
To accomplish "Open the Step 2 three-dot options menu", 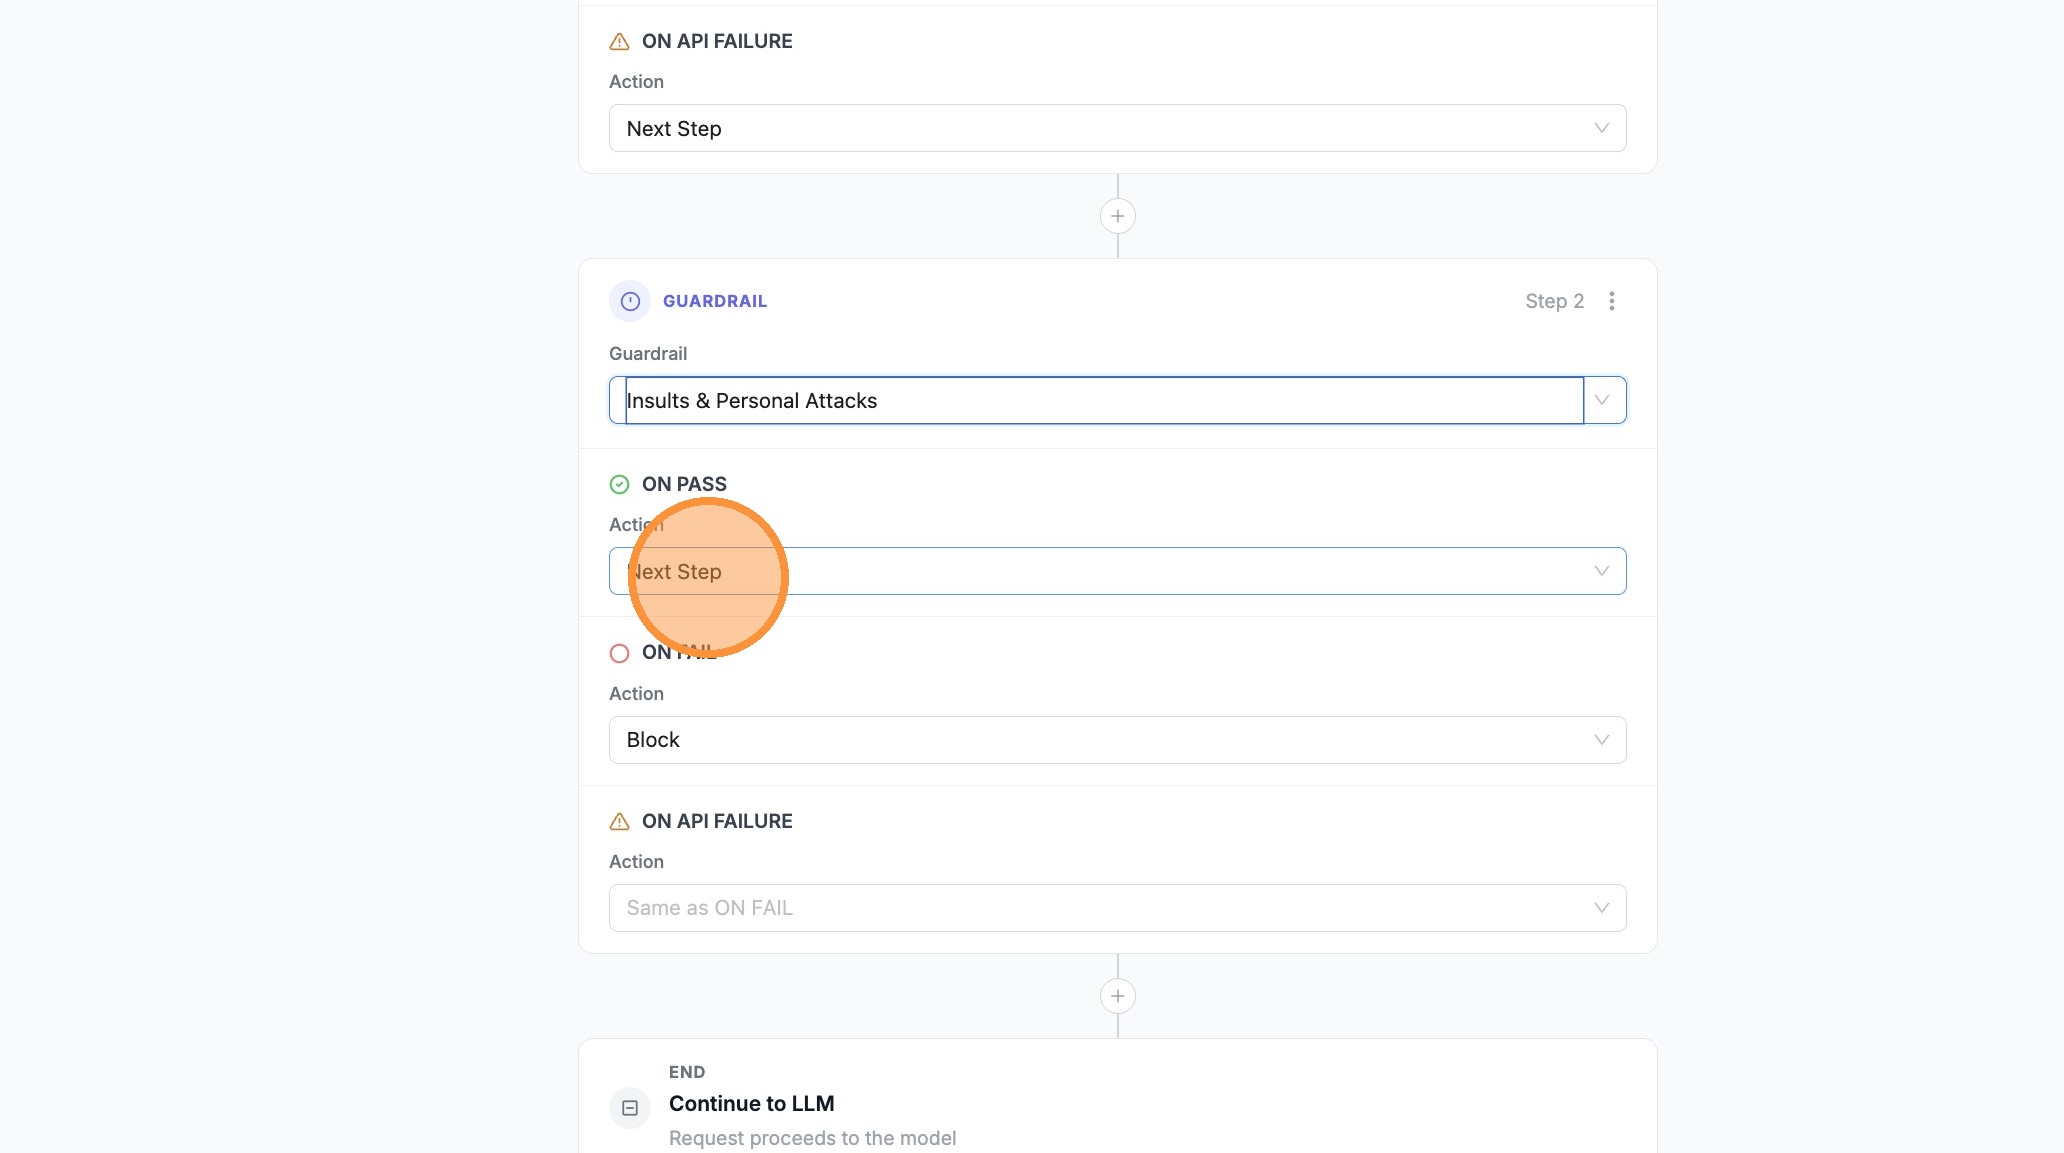I will (x=1611, y=300).
